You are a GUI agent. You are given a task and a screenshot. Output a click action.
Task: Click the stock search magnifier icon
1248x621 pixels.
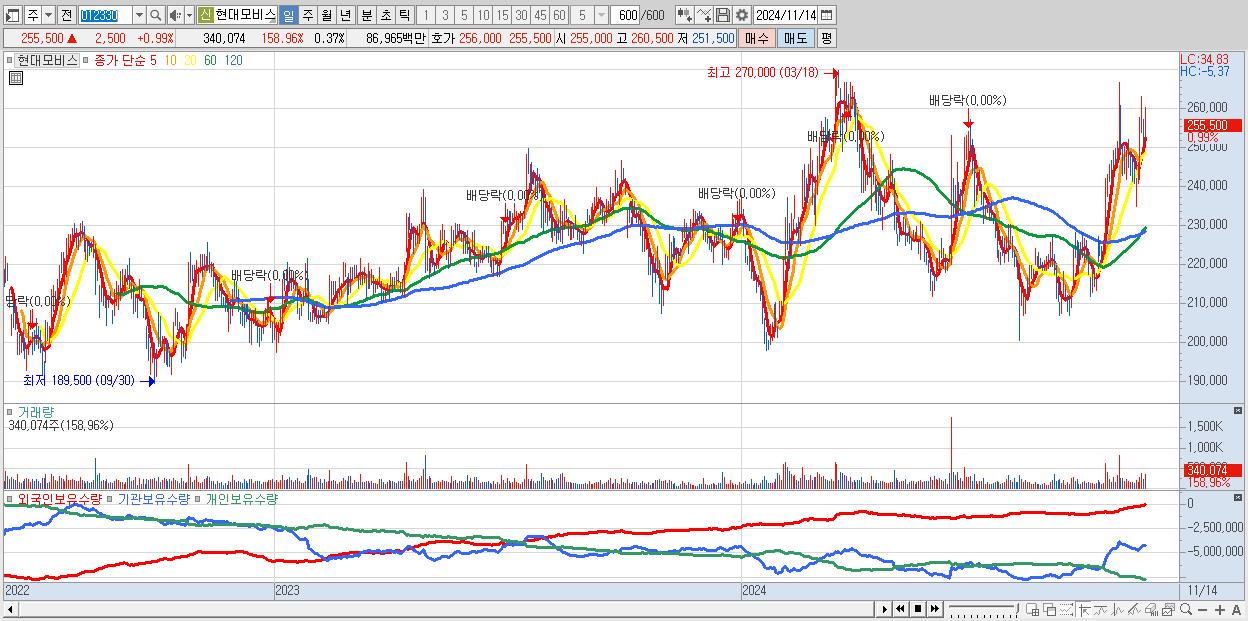tap(156, 15)
